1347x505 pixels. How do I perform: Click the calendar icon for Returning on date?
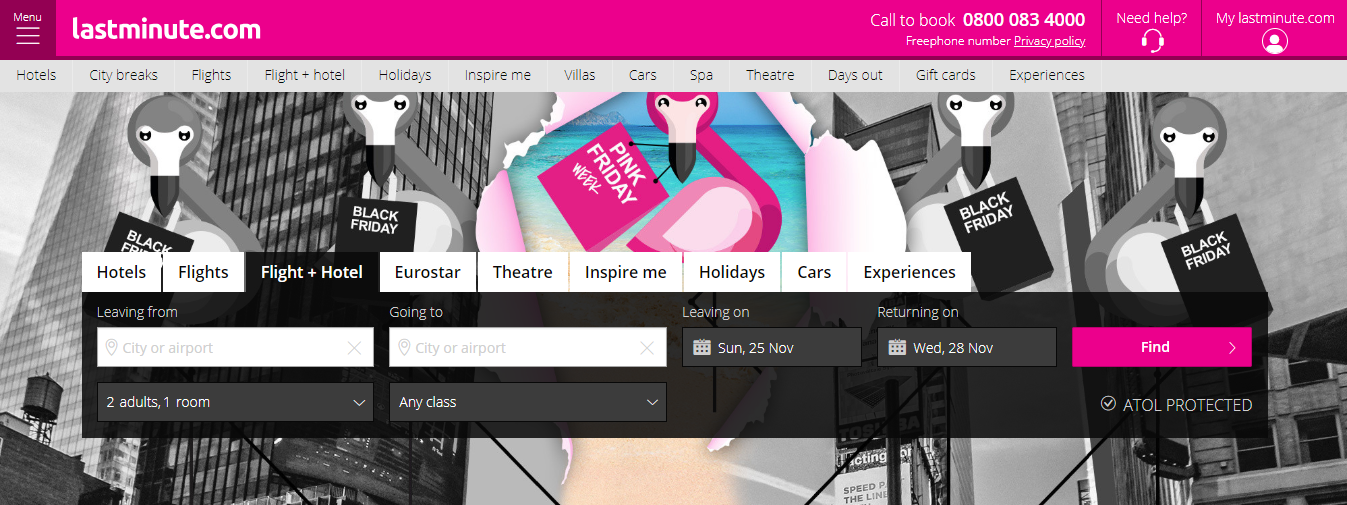(897, 347)
